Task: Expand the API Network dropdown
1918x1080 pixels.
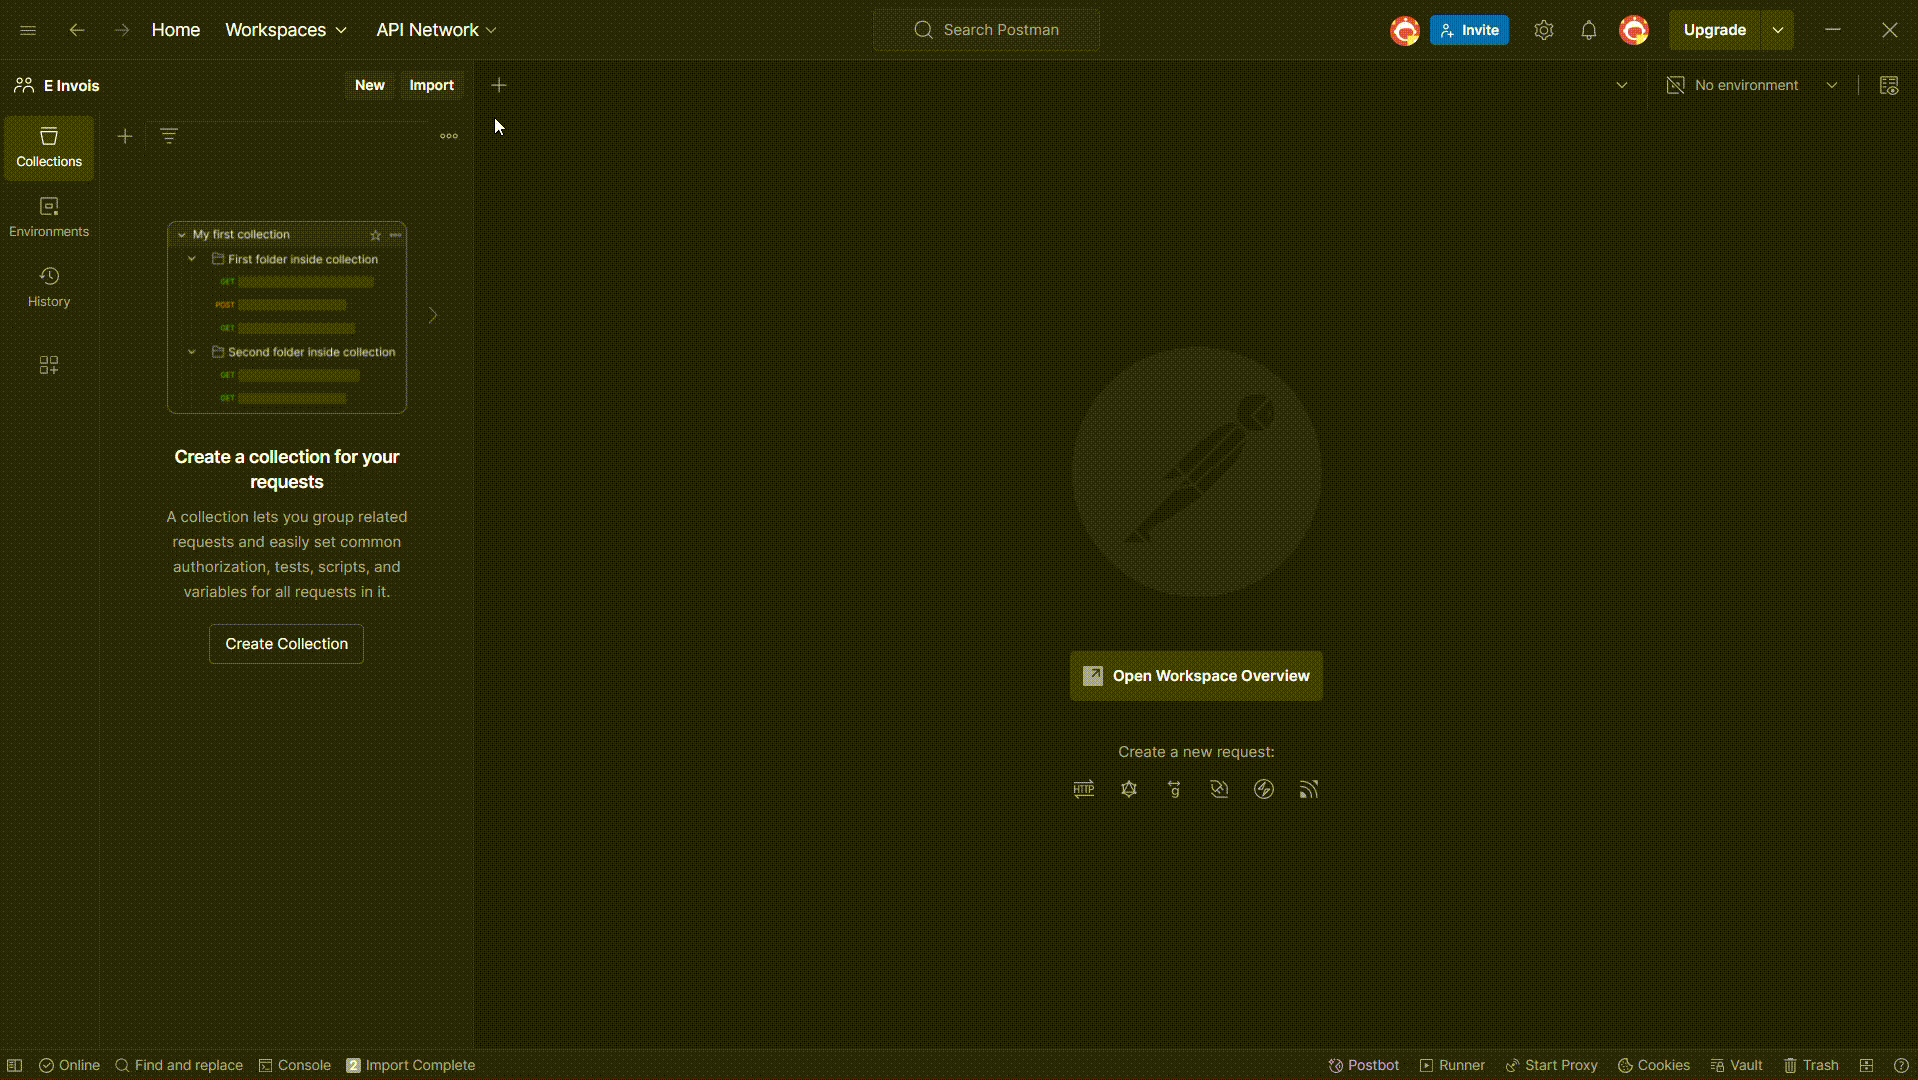Action: [436, 30]
